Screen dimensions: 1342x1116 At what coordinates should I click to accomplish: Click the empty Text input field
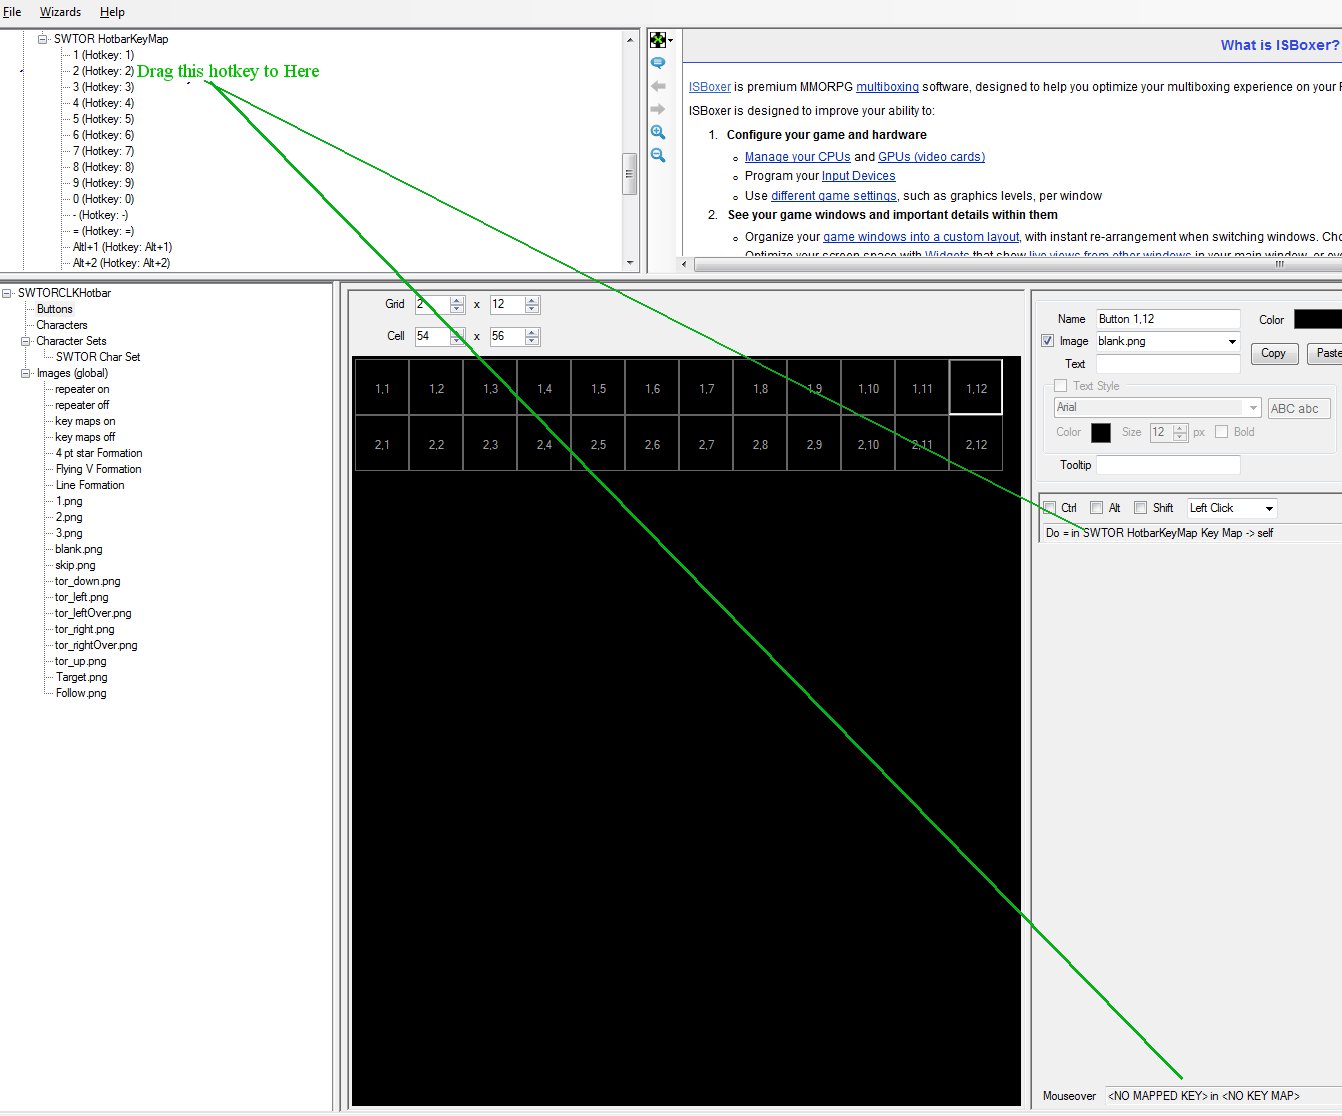[1168, 364]
